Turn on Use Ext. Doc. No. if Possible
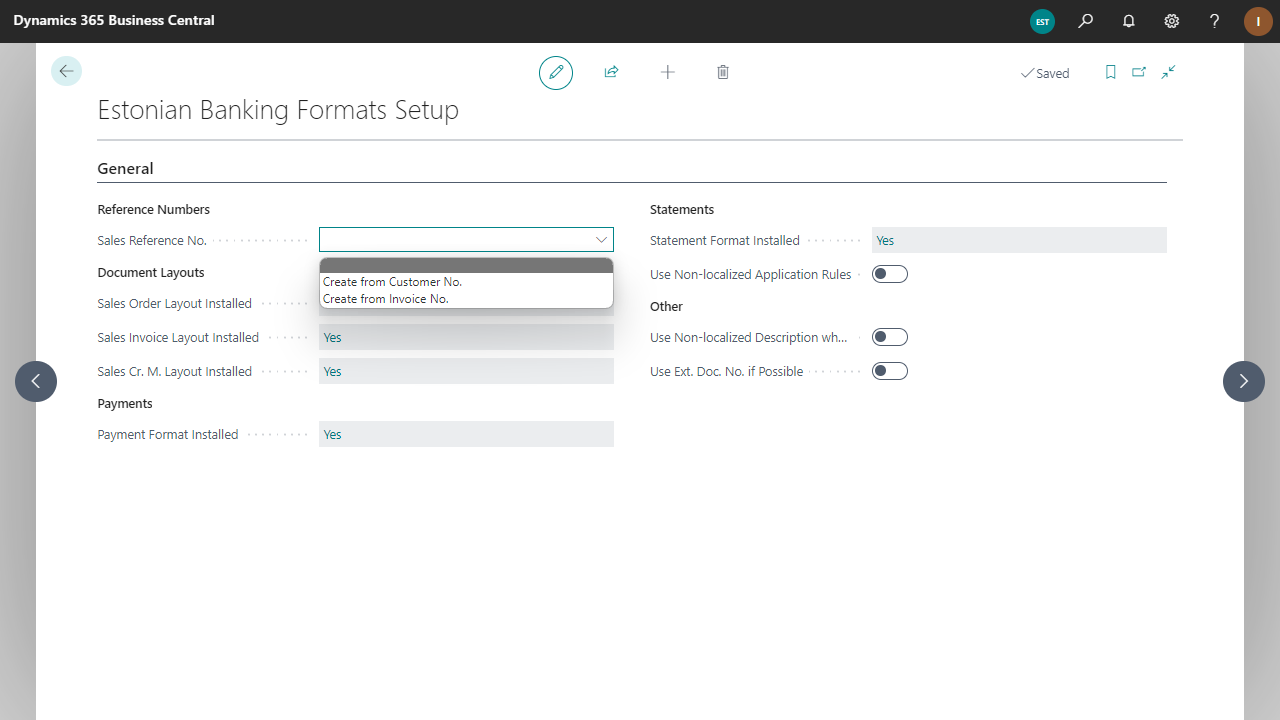Image resolution: width=1280 pixels, height=720 pixels. coord(889,371)
